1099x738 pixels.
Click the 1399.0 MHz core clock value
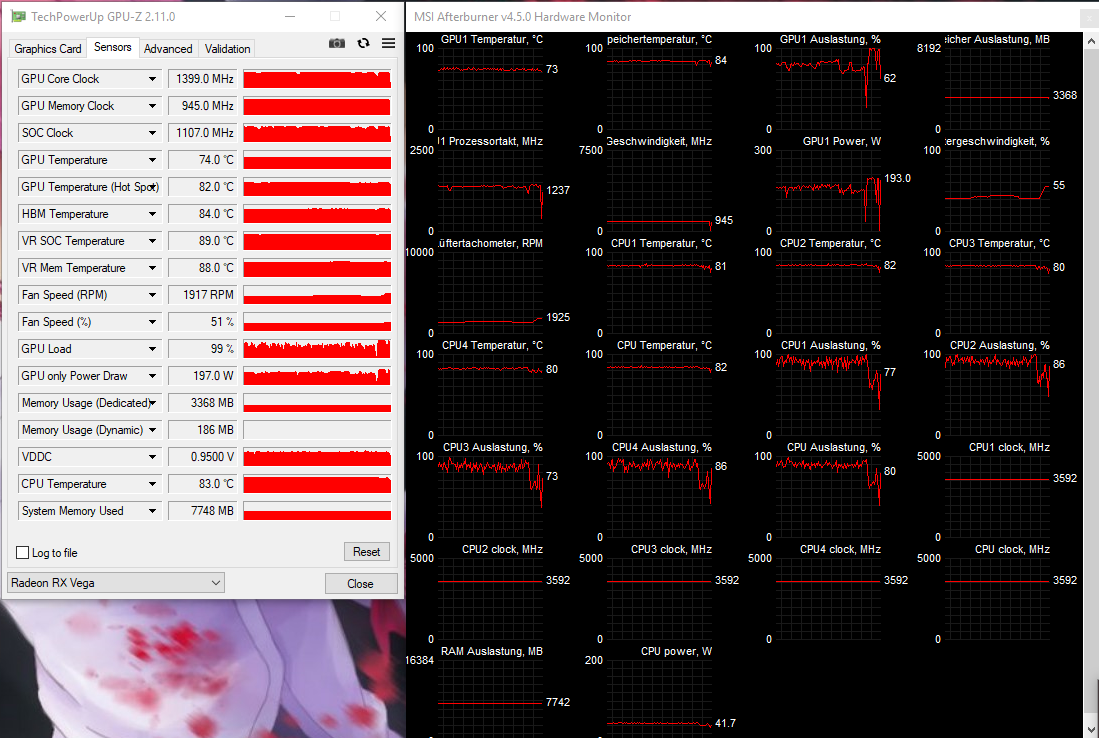203,79
